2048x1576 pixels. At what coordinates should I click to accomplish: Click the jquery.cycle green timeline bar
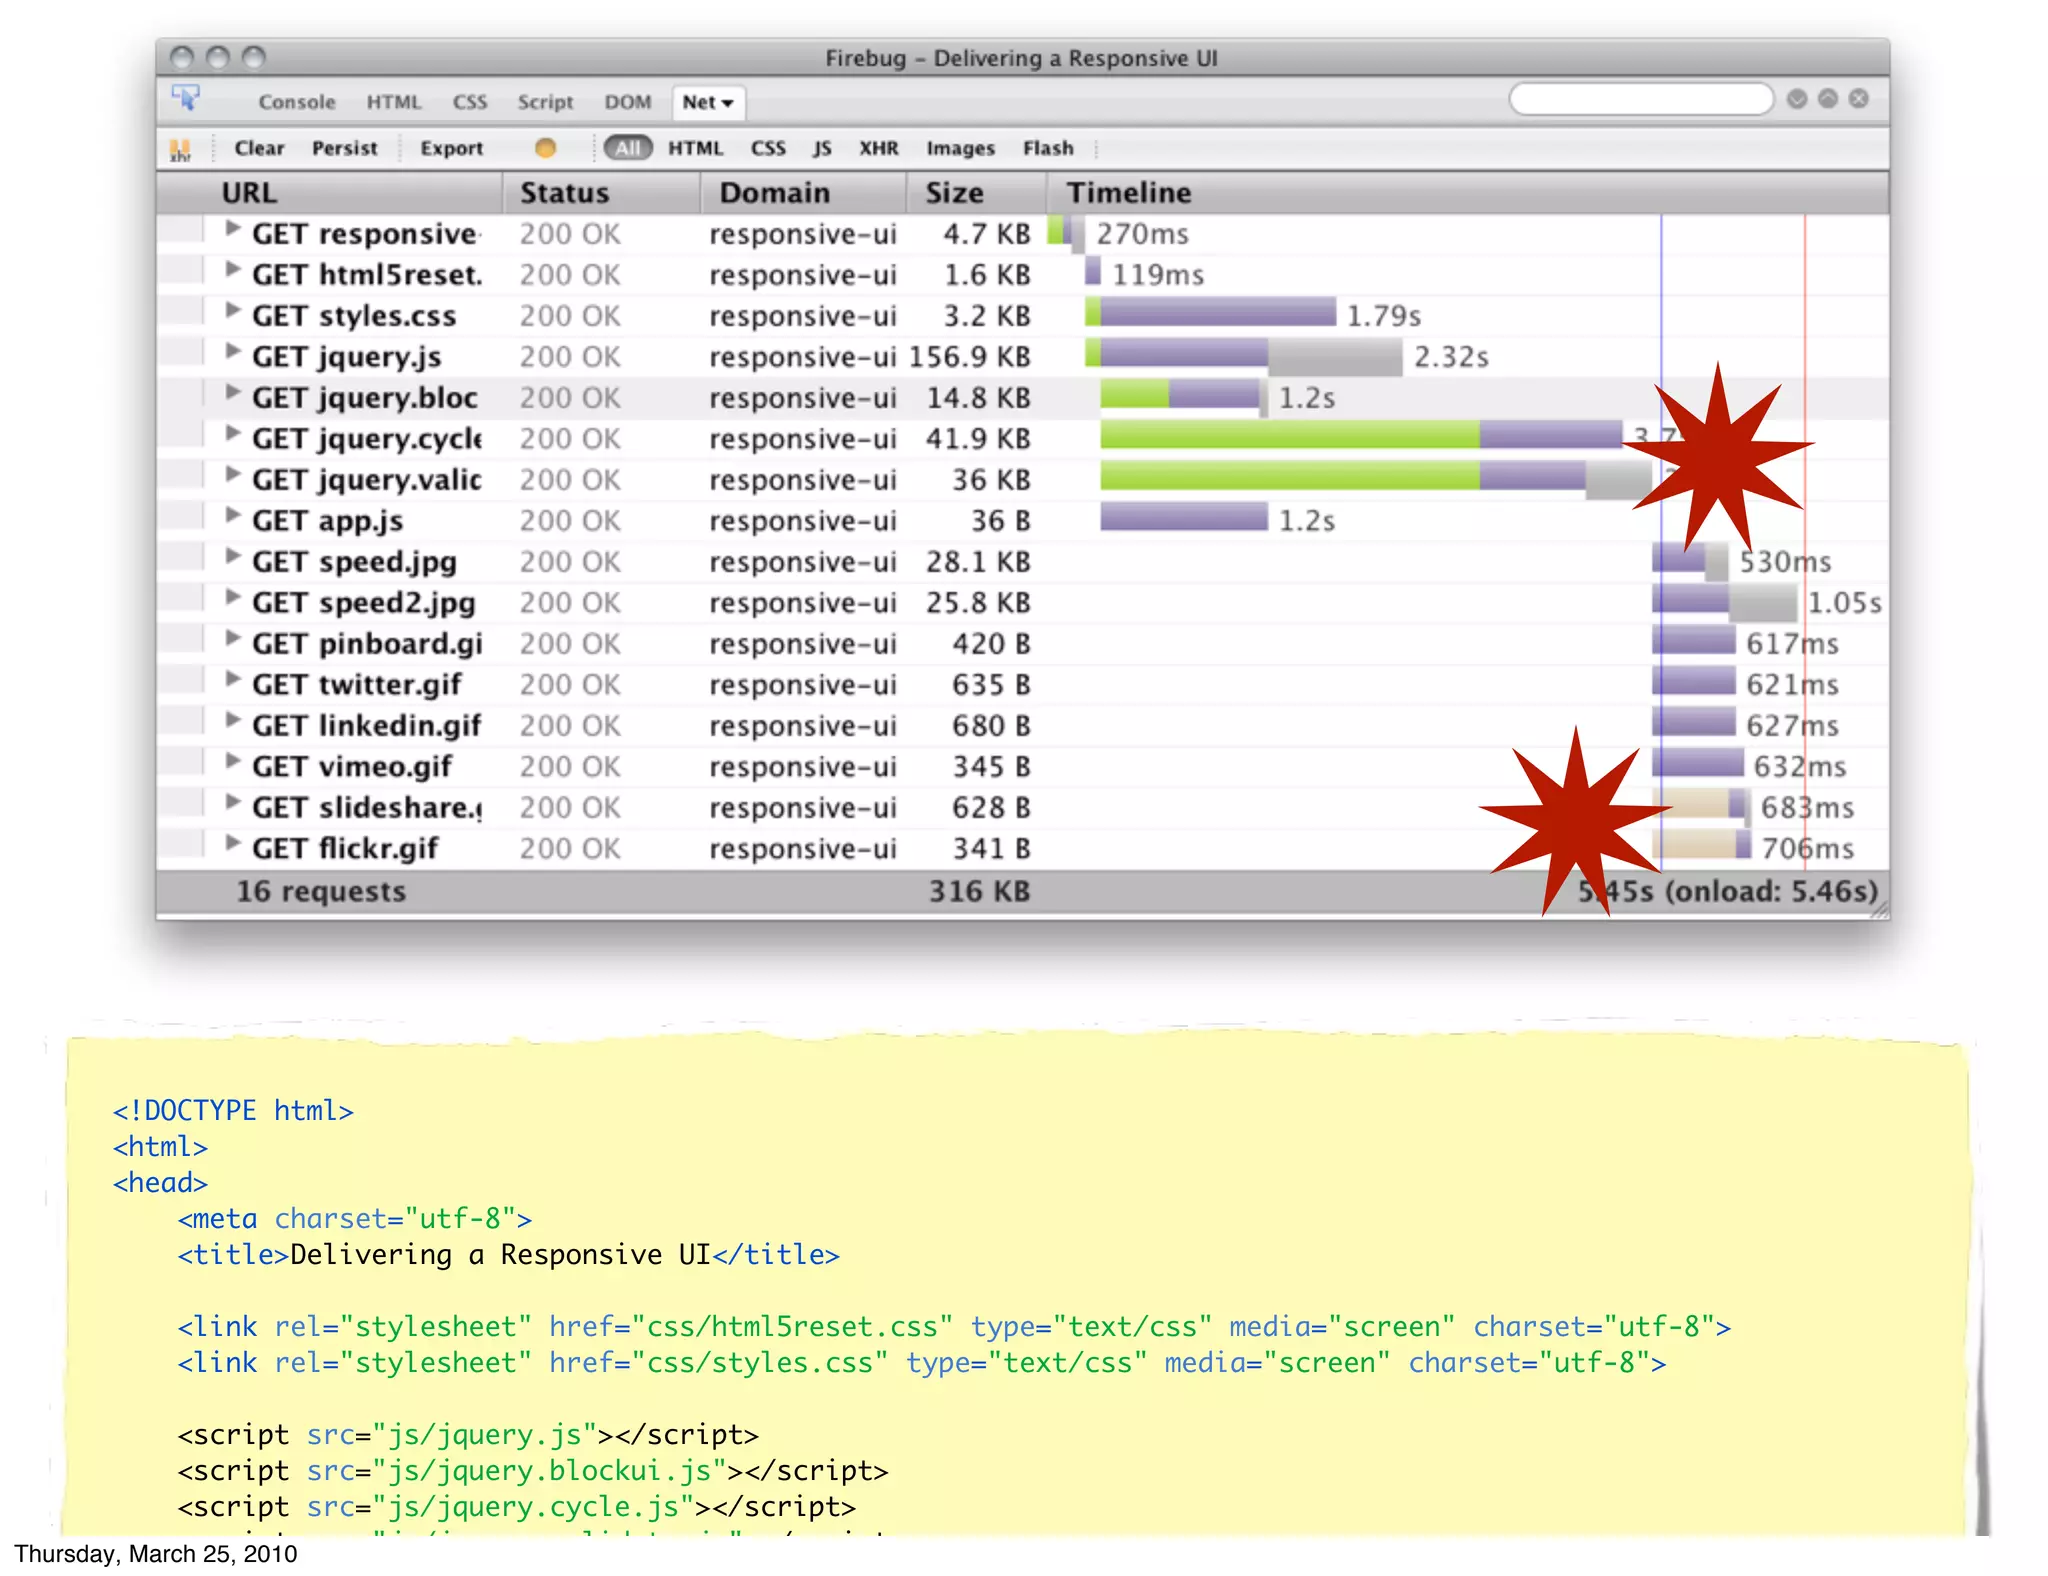1288,434
